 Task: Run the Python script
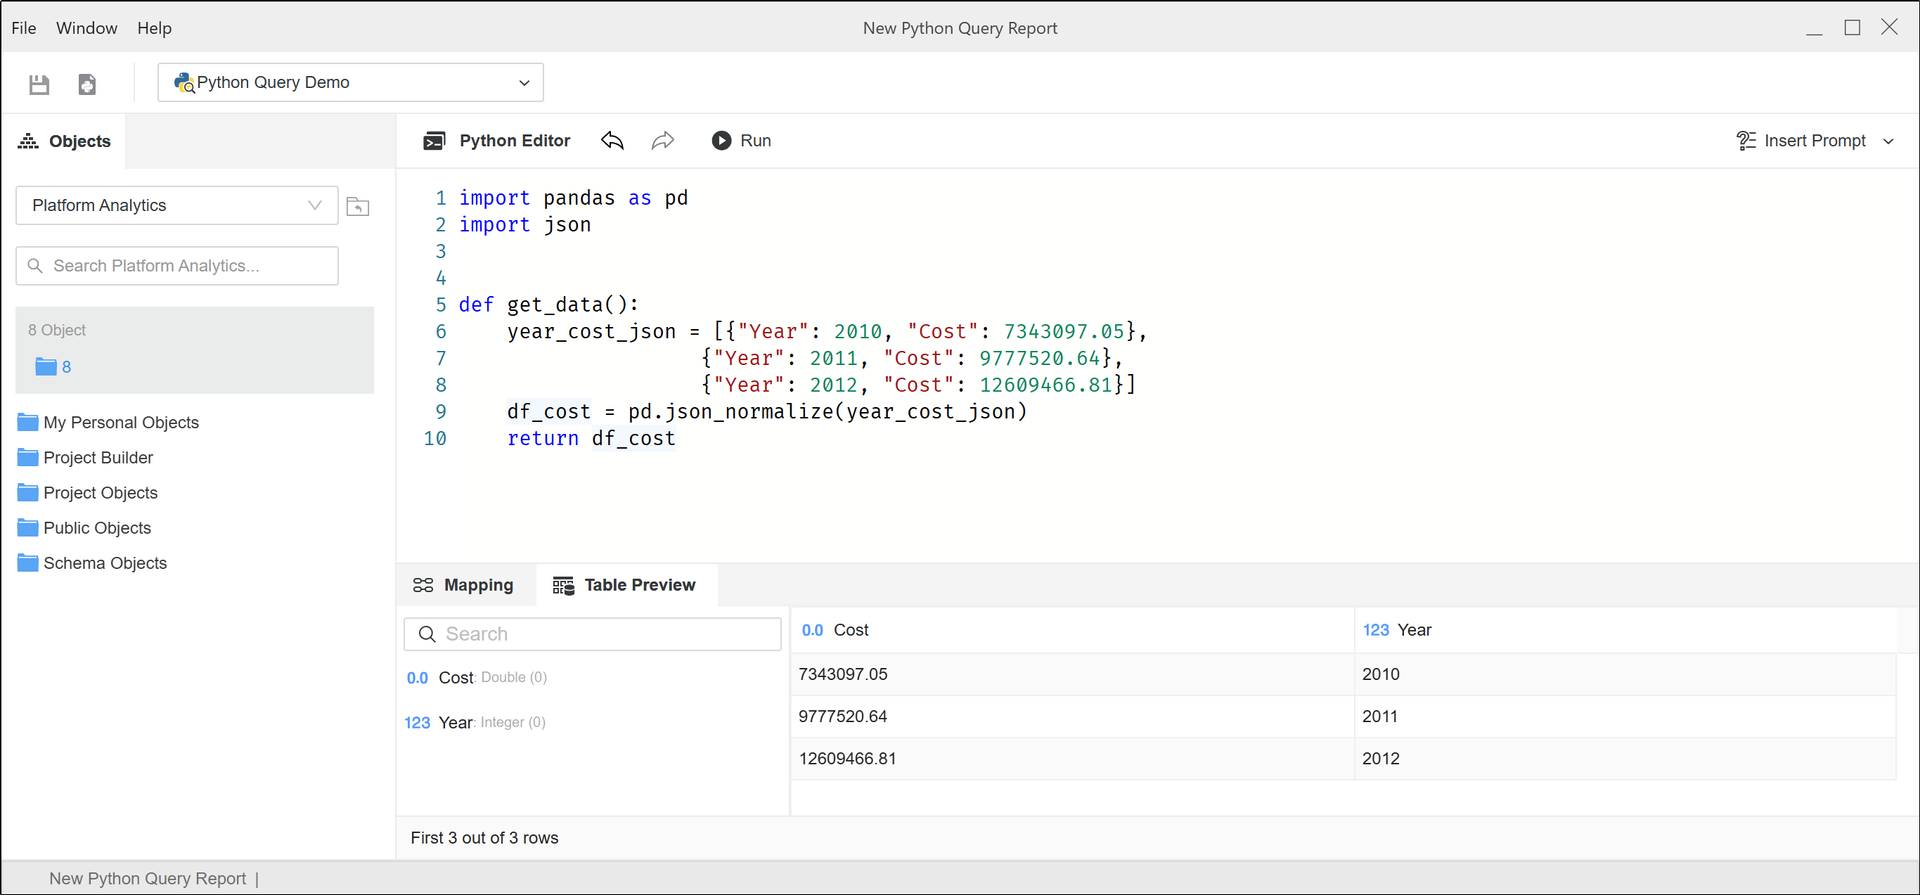741,141
